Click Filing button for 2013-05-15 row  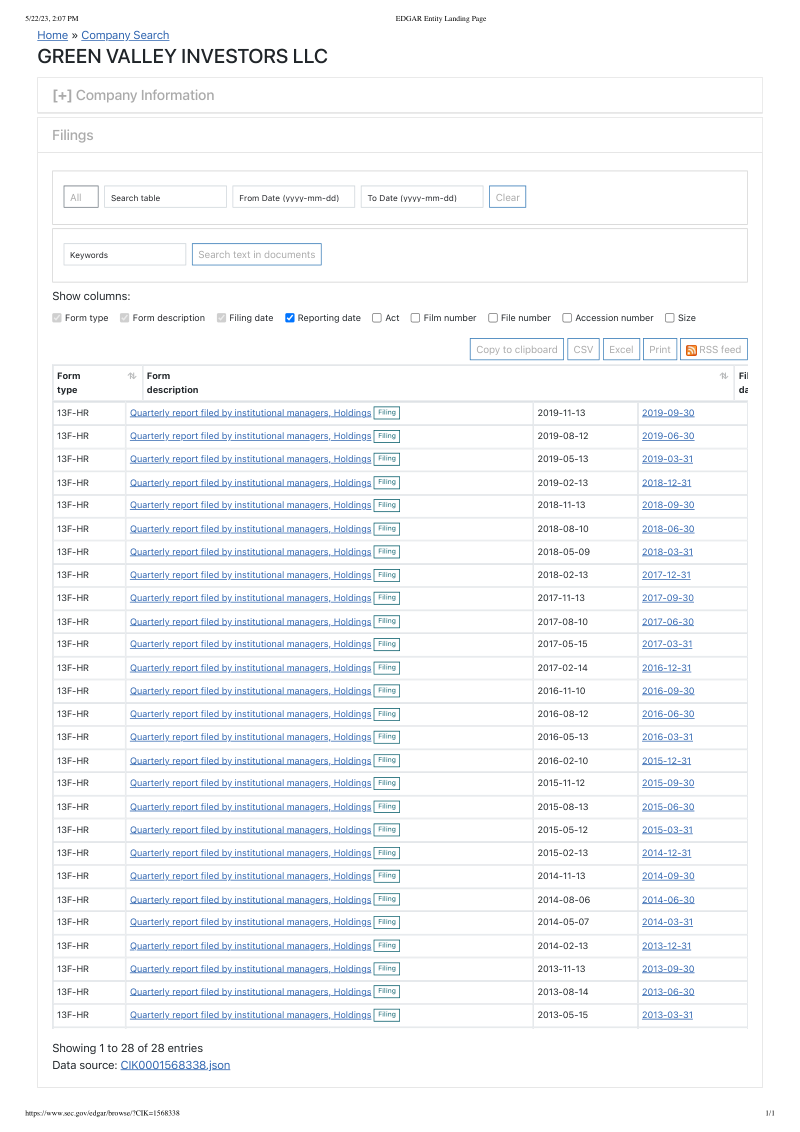(x=387, y=1015)
